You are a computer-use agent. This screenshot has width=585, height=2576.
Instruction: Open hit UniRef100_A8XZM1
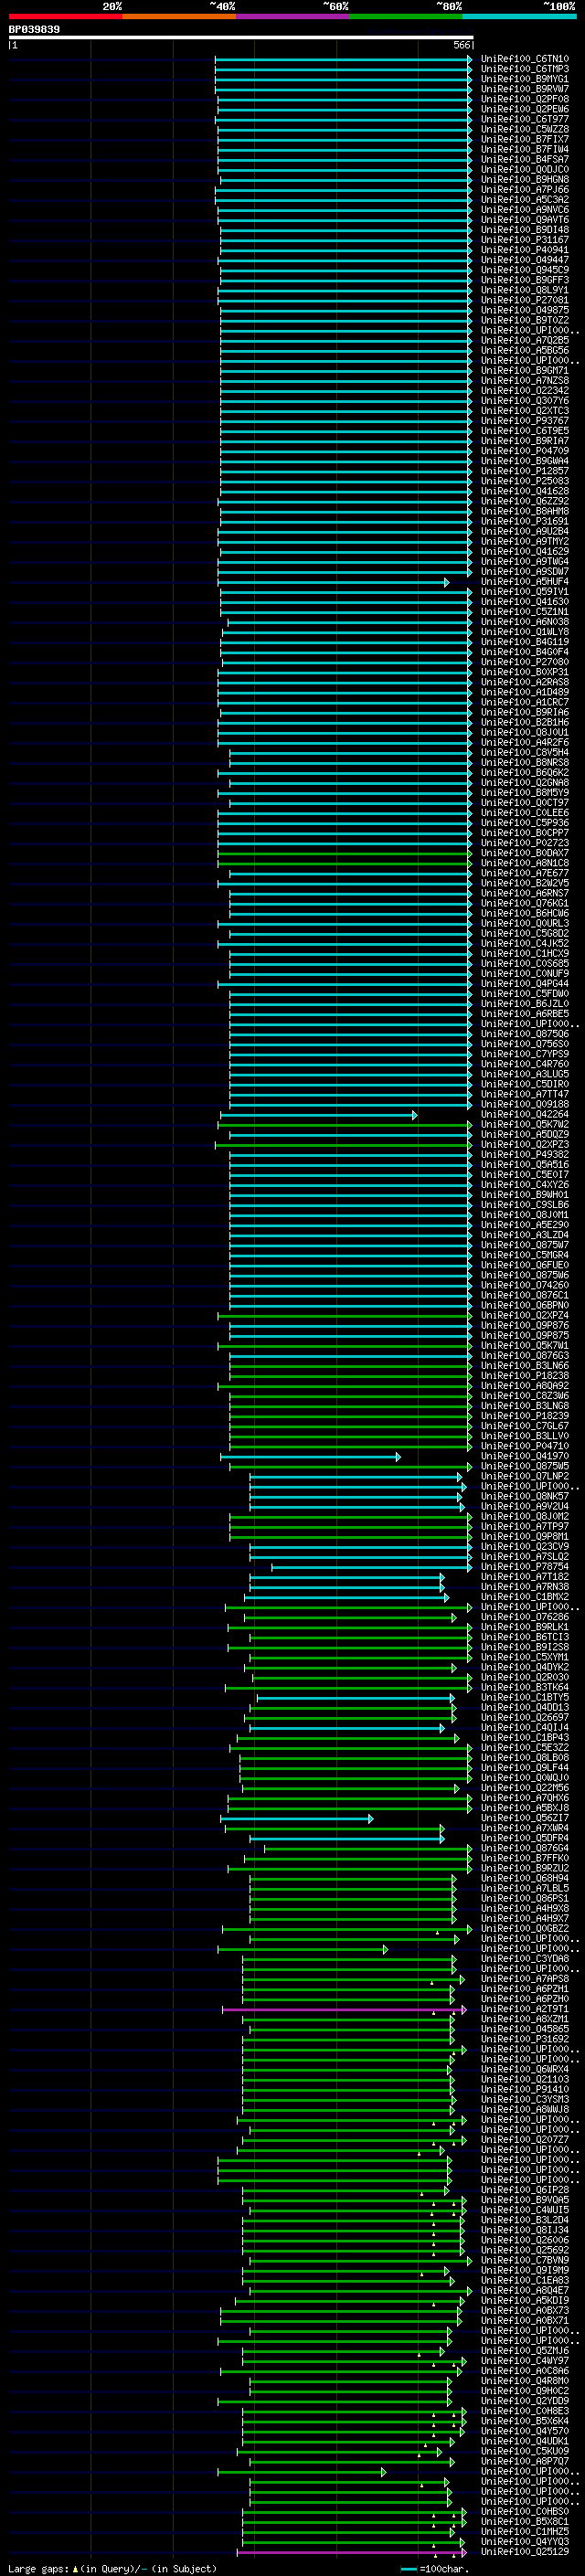(x=524, y=2019)
